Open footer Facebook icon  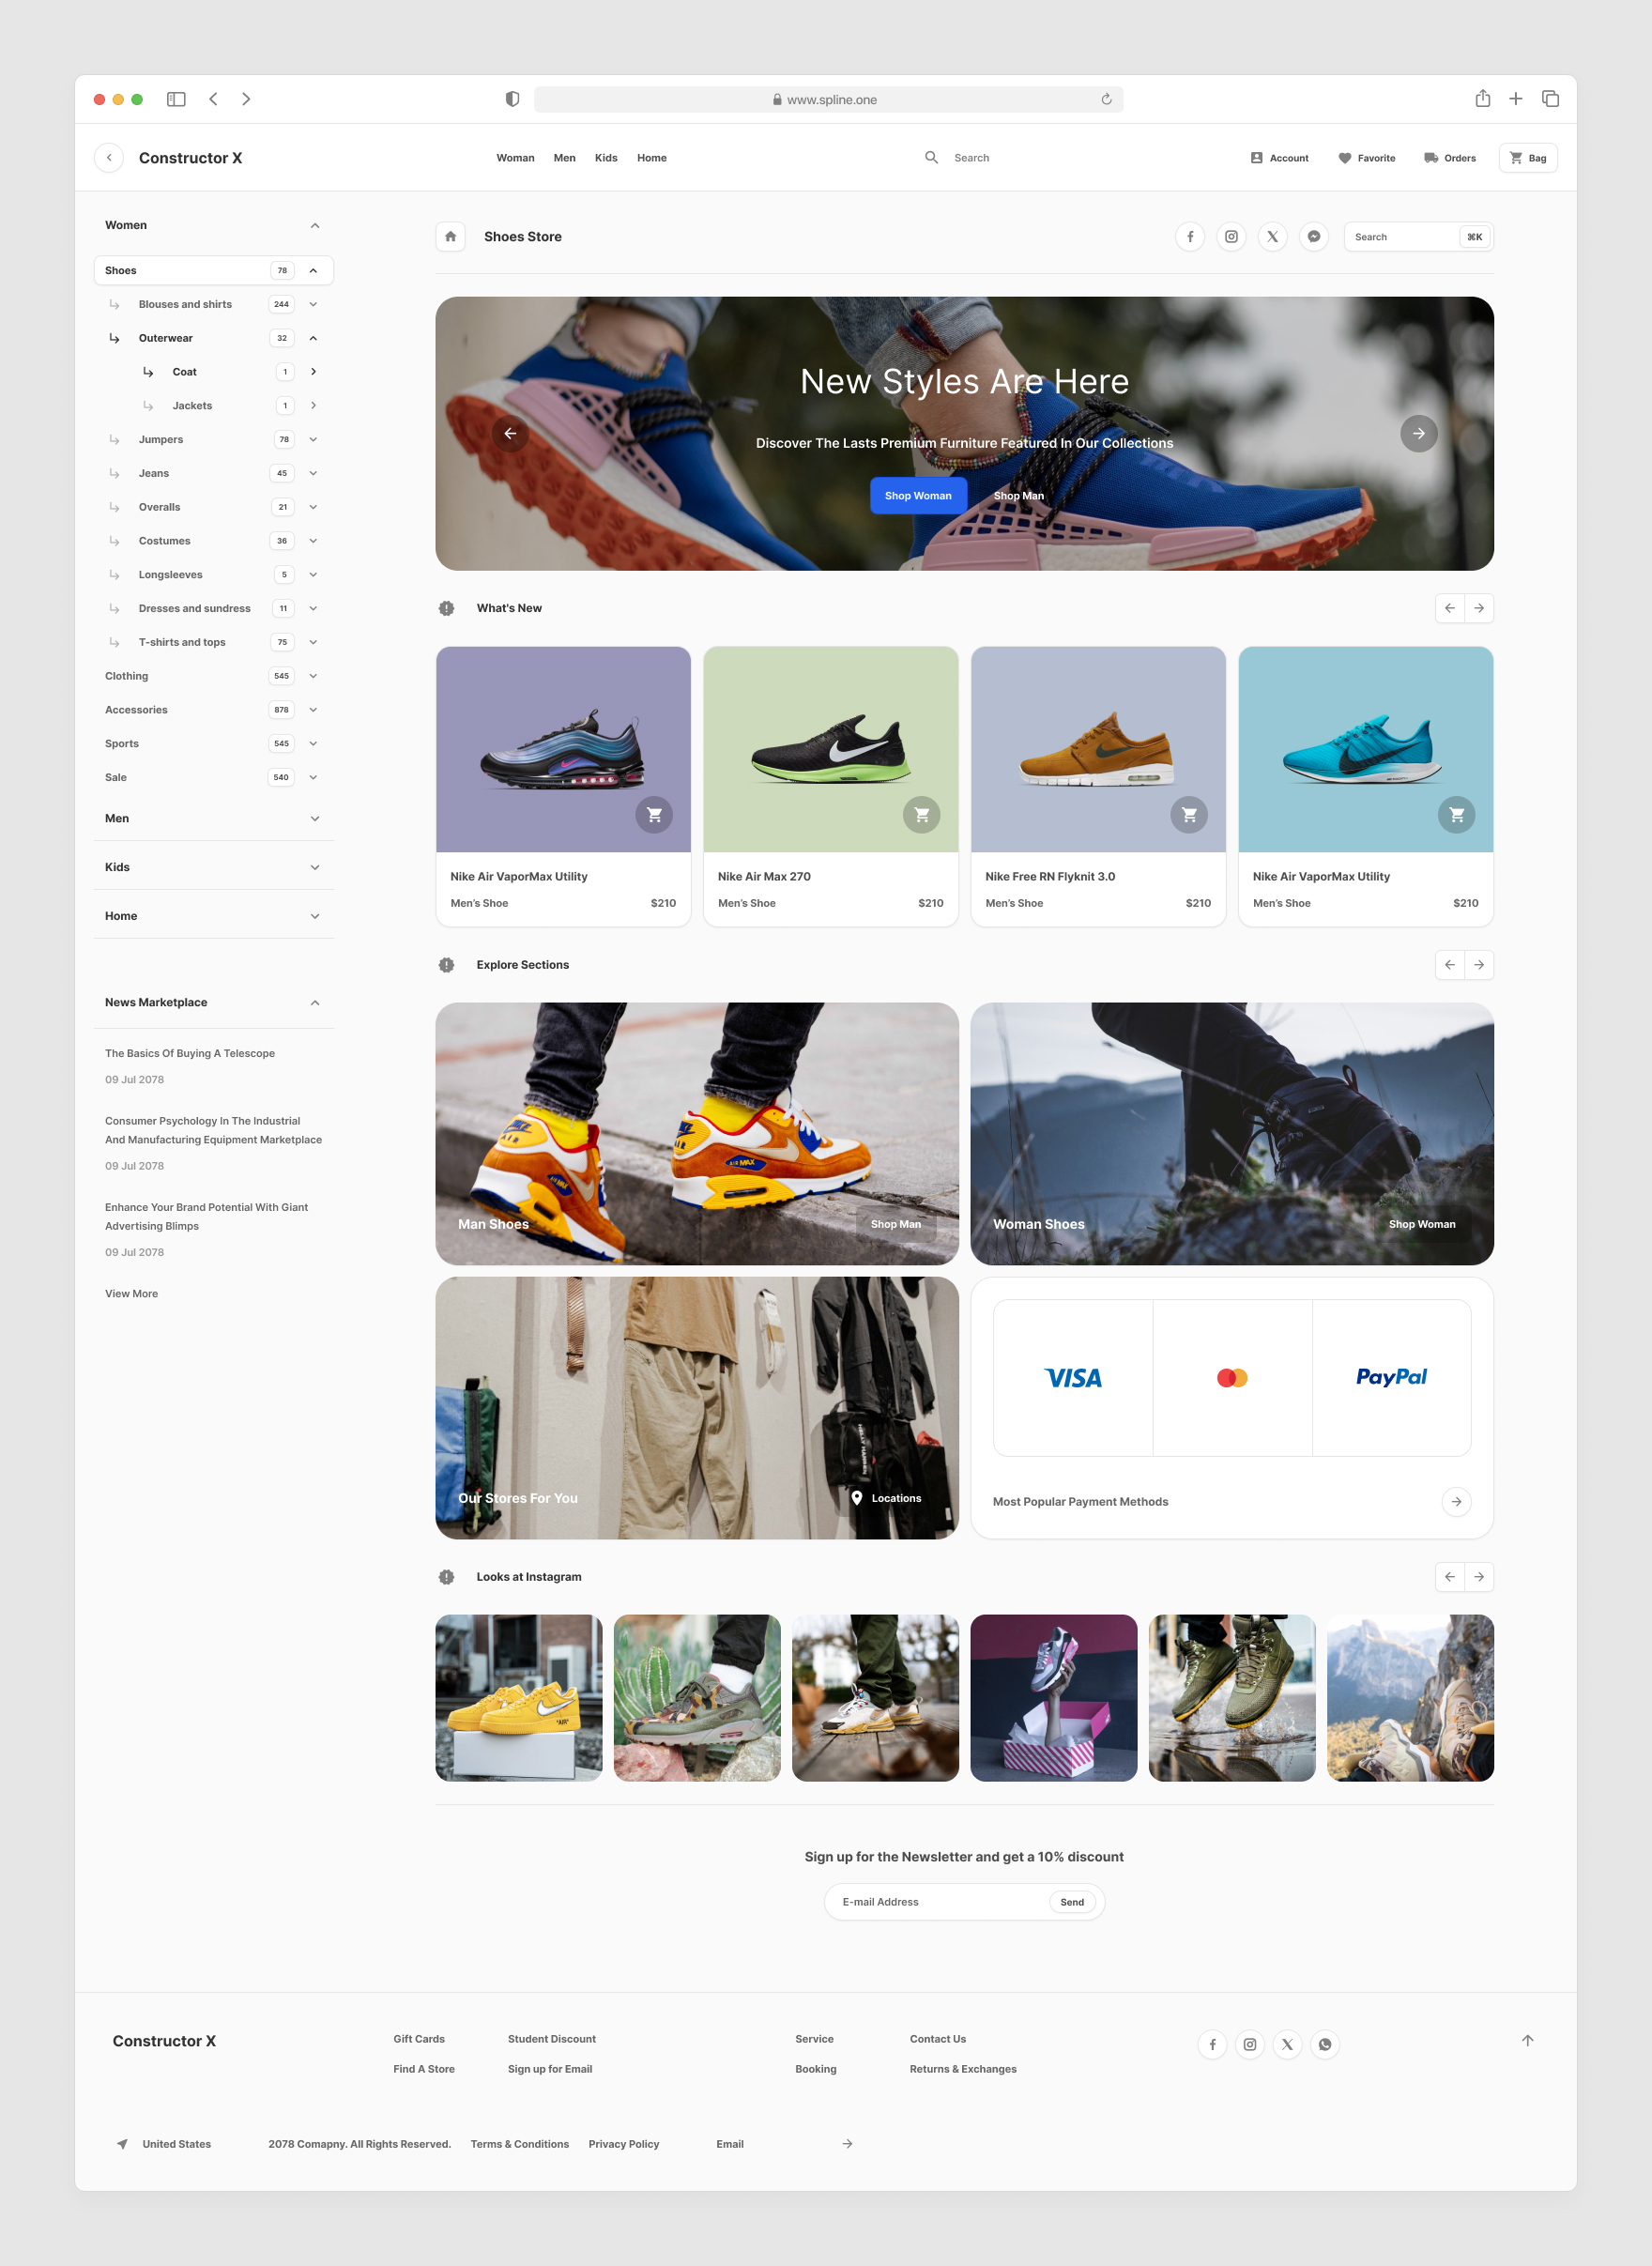click(x=1212, y=2045)
